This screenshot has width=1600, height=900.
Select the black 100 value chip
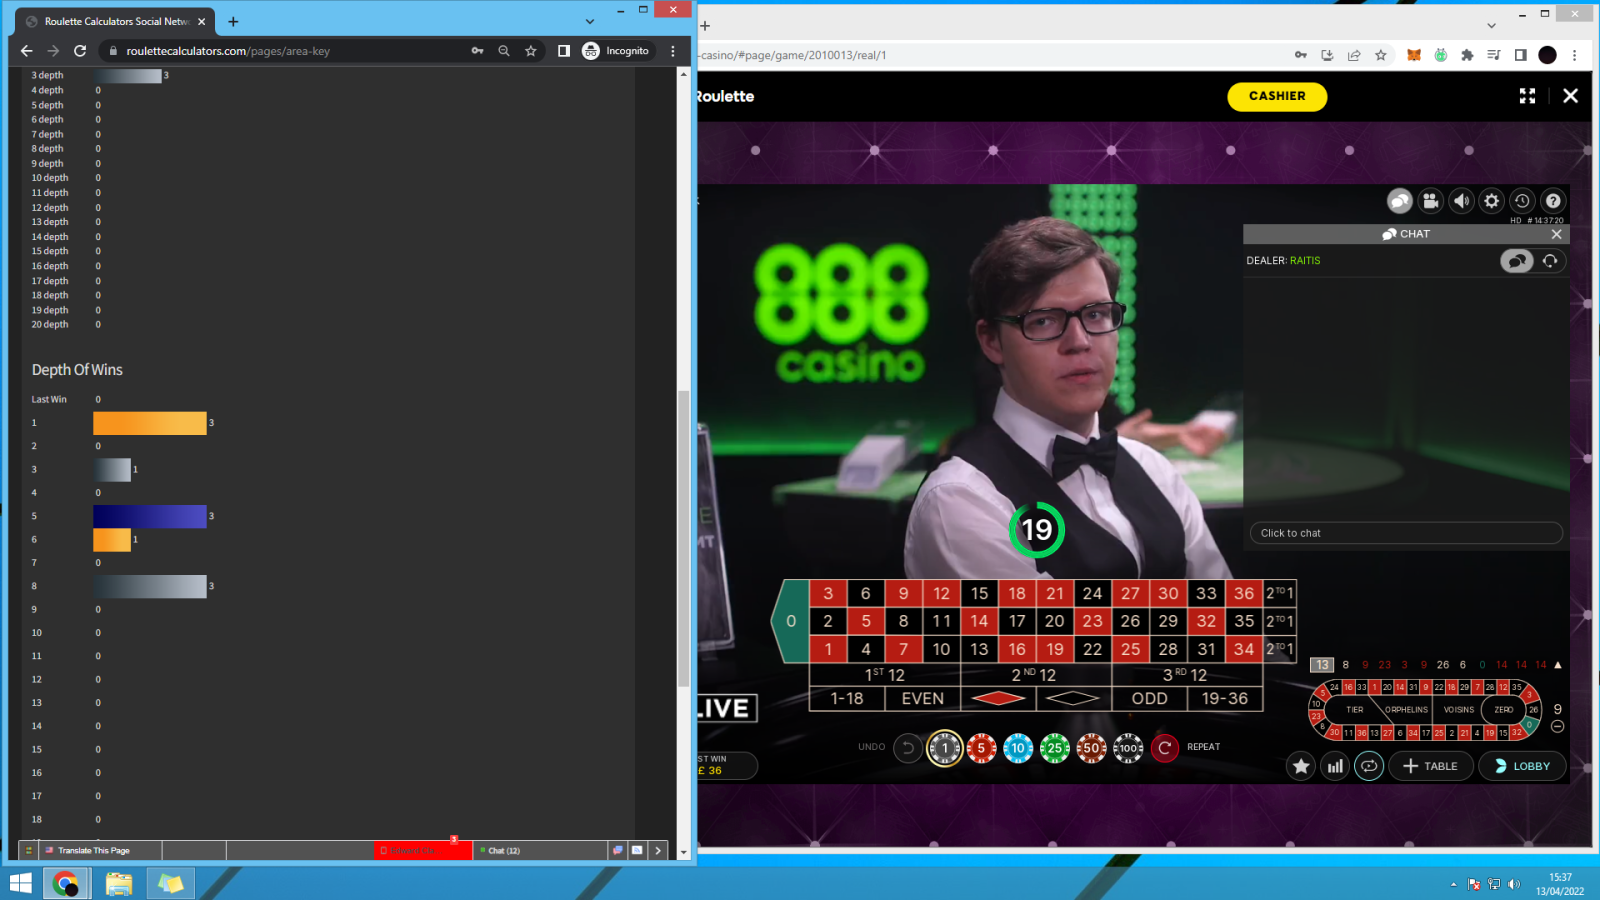tap(1128, 748)
